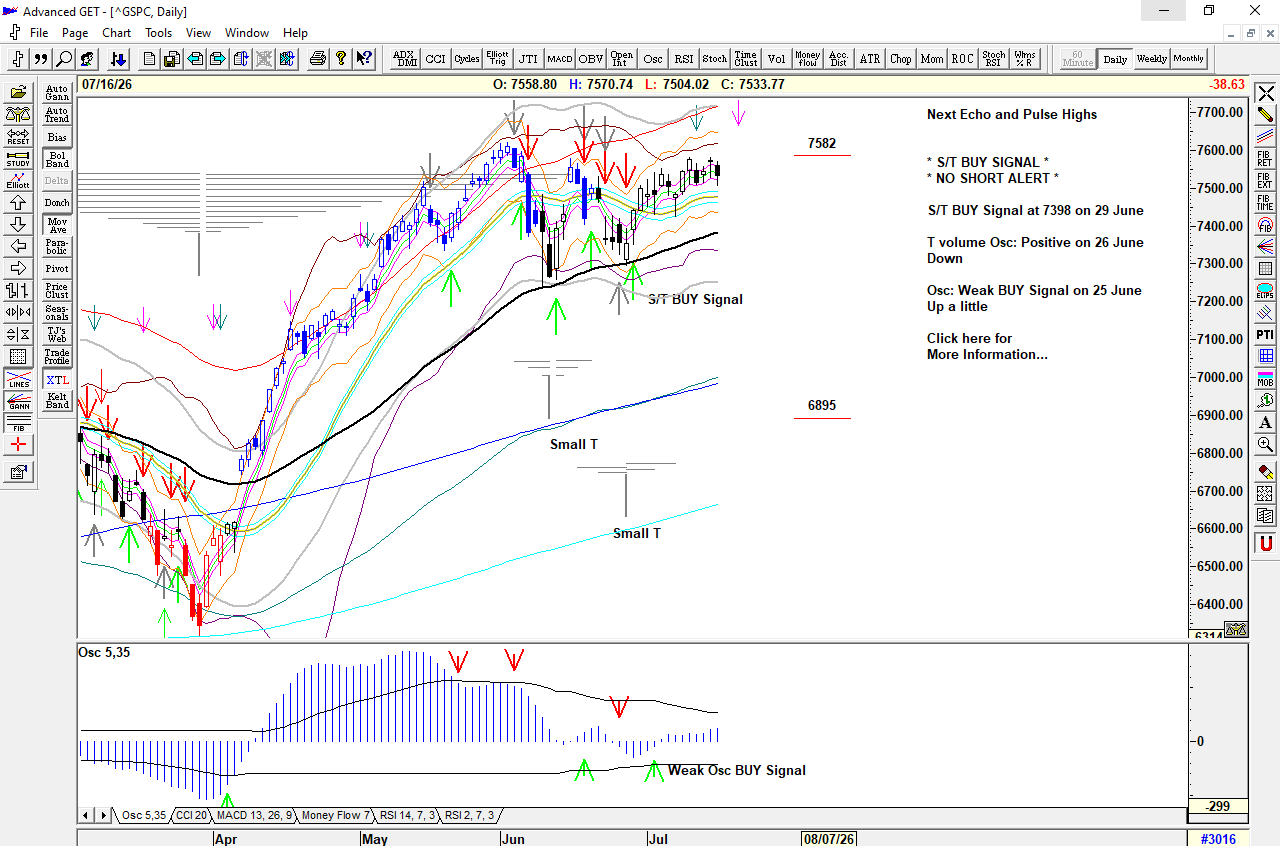
Task: Toggle the Bol Band study button
Action: pos(57,159)
